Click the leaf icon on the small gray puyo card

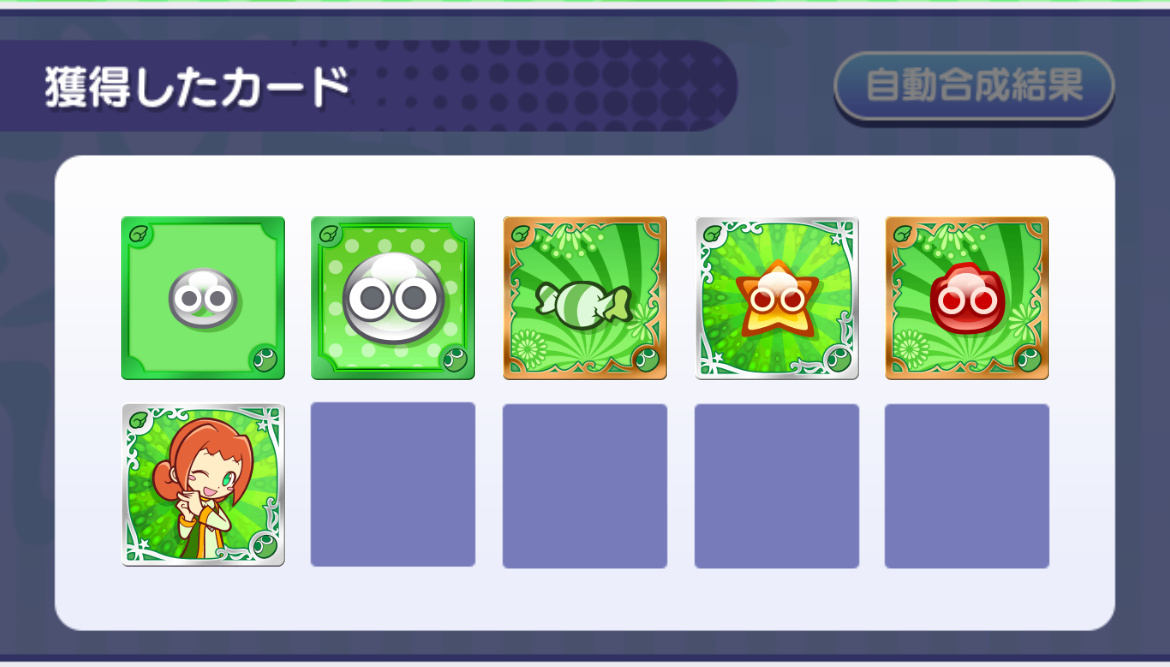point(139,235)
